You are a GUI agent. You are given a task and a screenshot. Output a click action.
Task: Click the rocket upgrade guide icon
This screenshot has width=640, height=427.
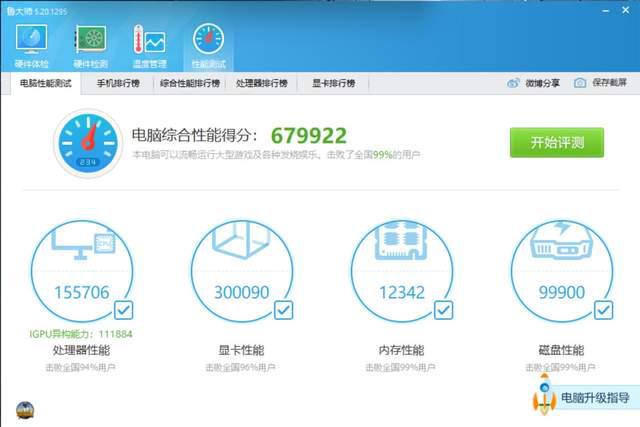(x=544, y=394)
